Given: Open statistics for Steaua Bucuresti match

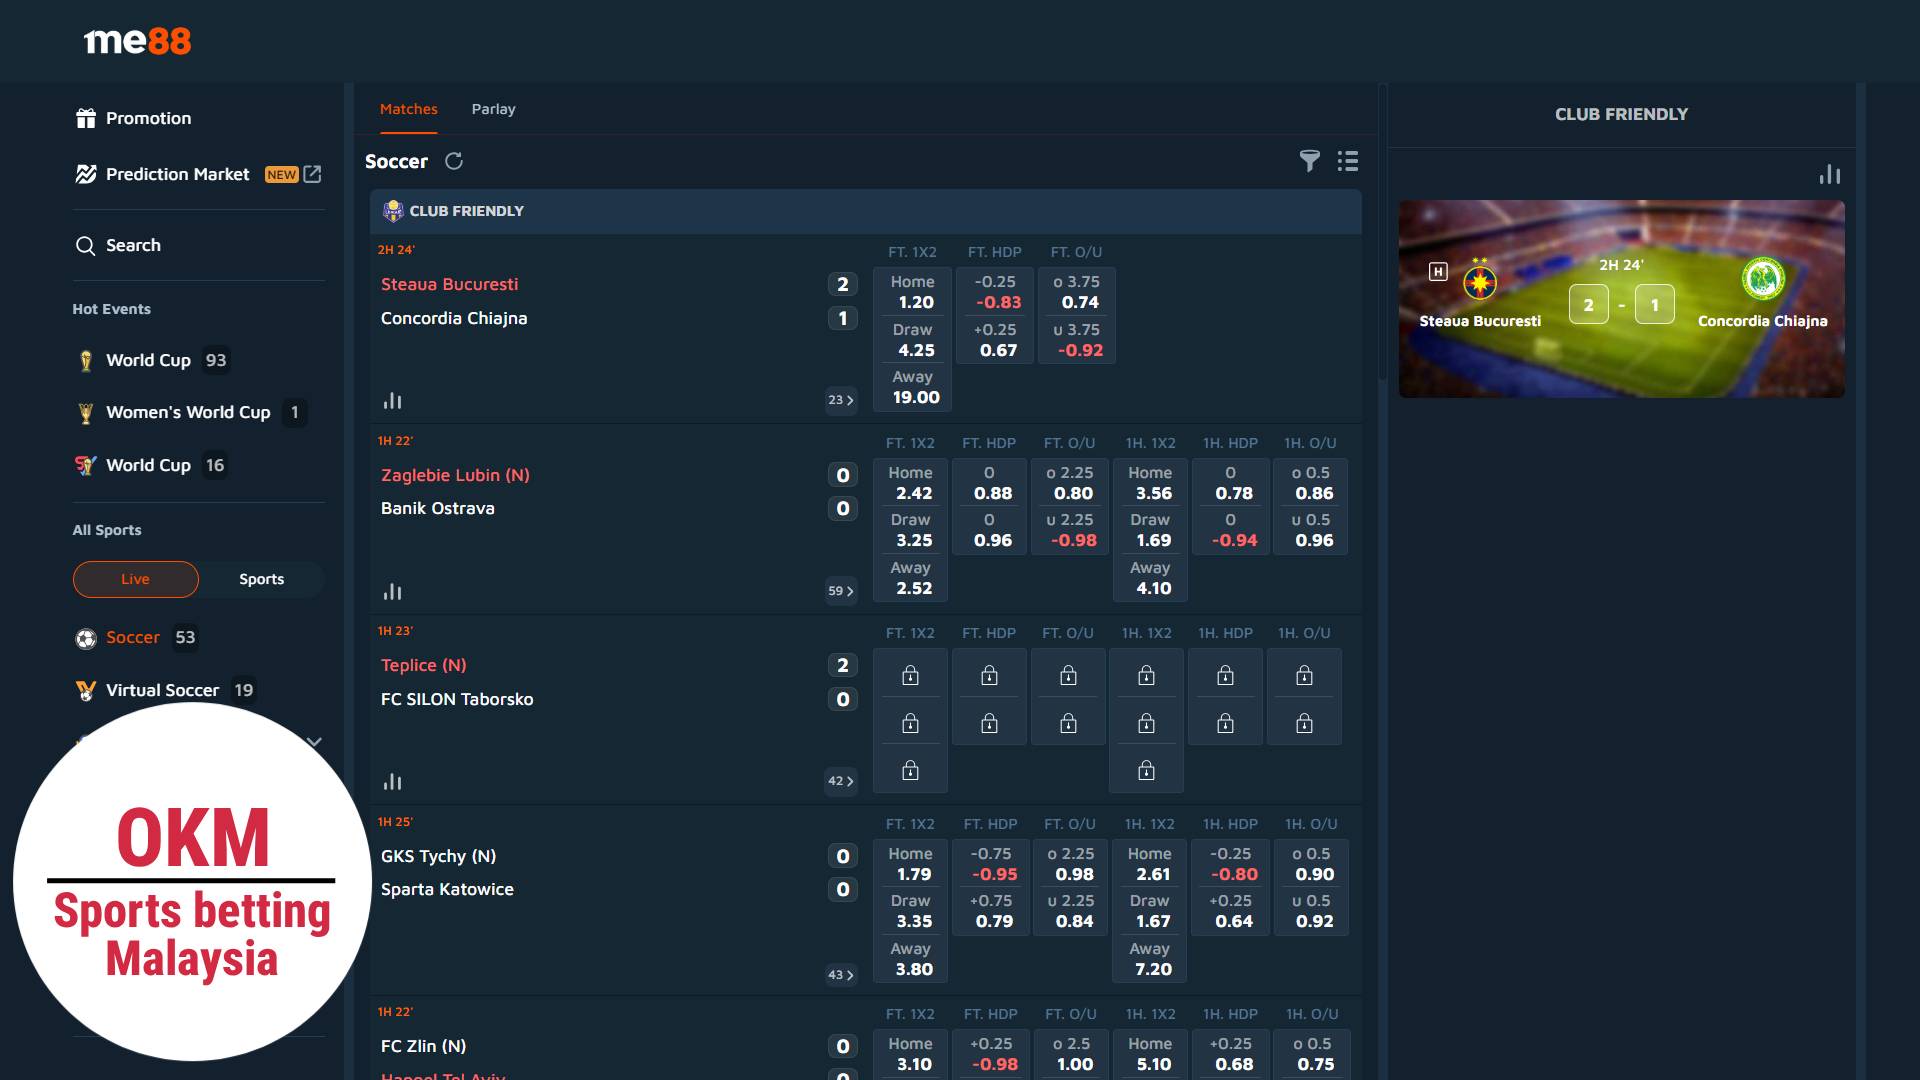Looking at the screenshot, I should coord(392,400).
